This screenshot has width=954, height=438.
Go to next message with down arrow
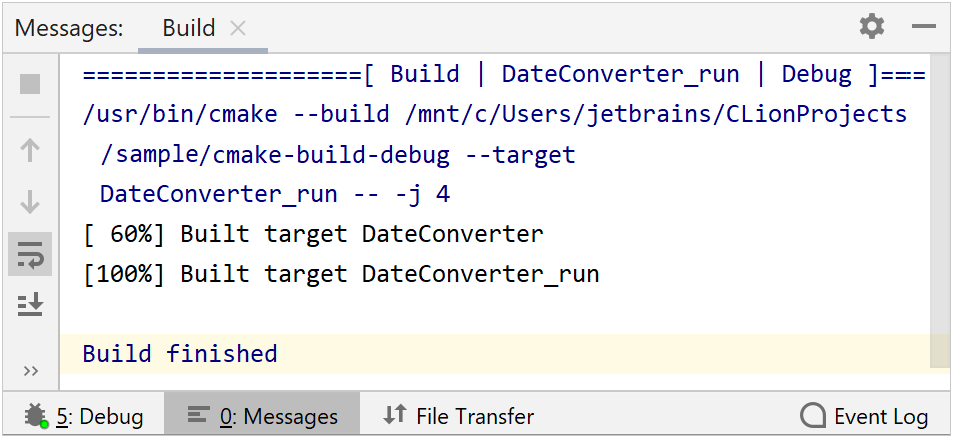tap(30, 202)
